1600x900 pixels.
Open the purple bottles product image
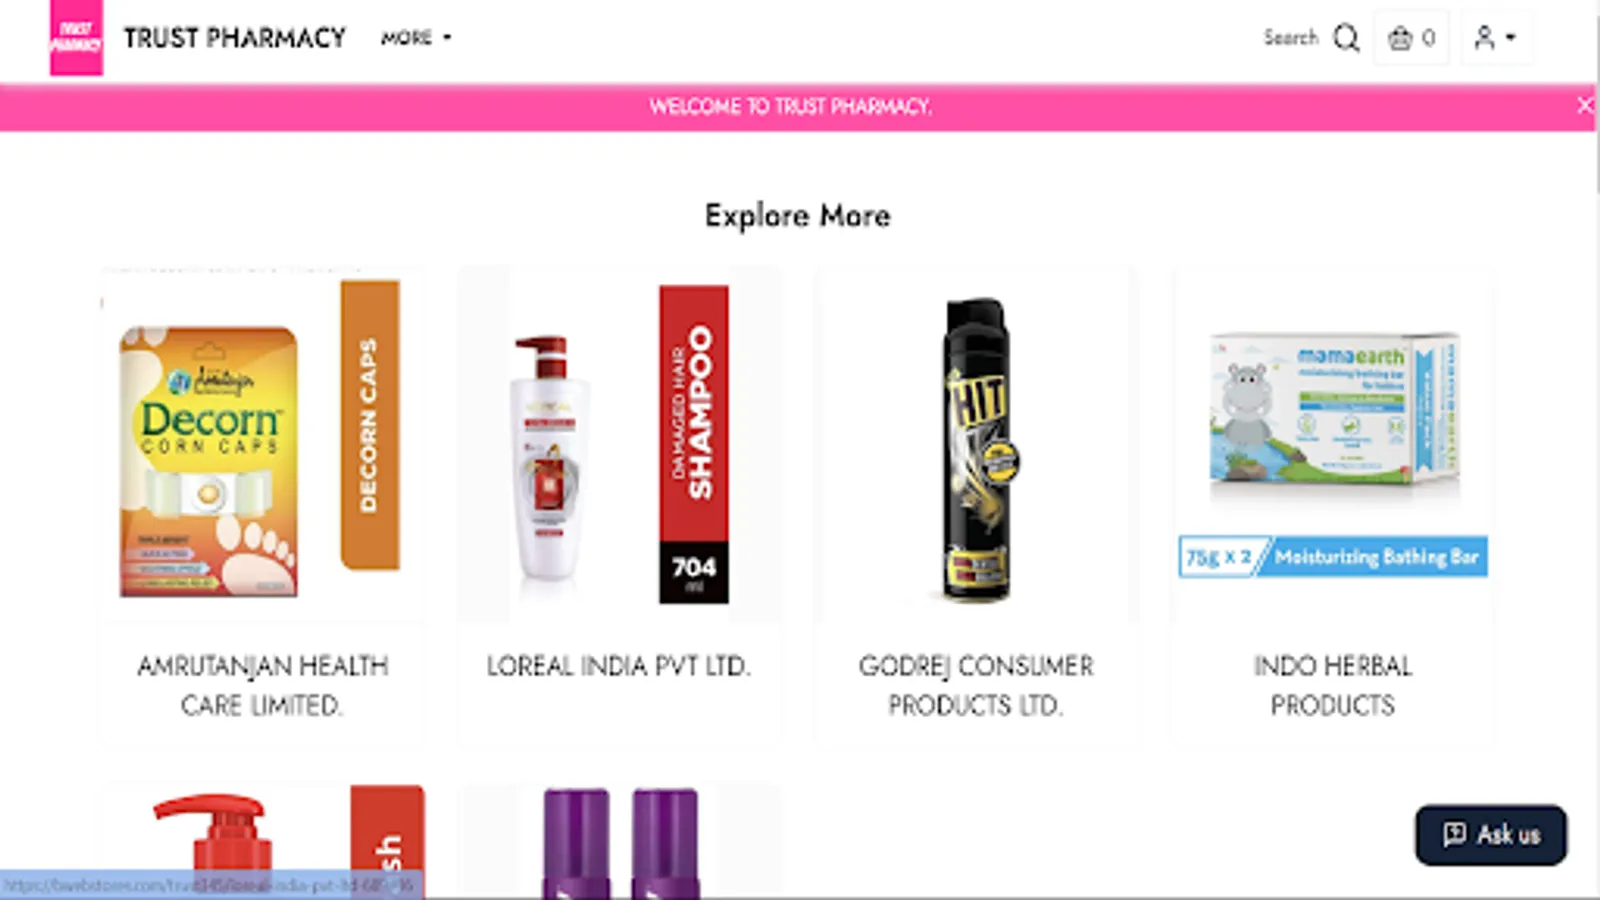(619, 842)
